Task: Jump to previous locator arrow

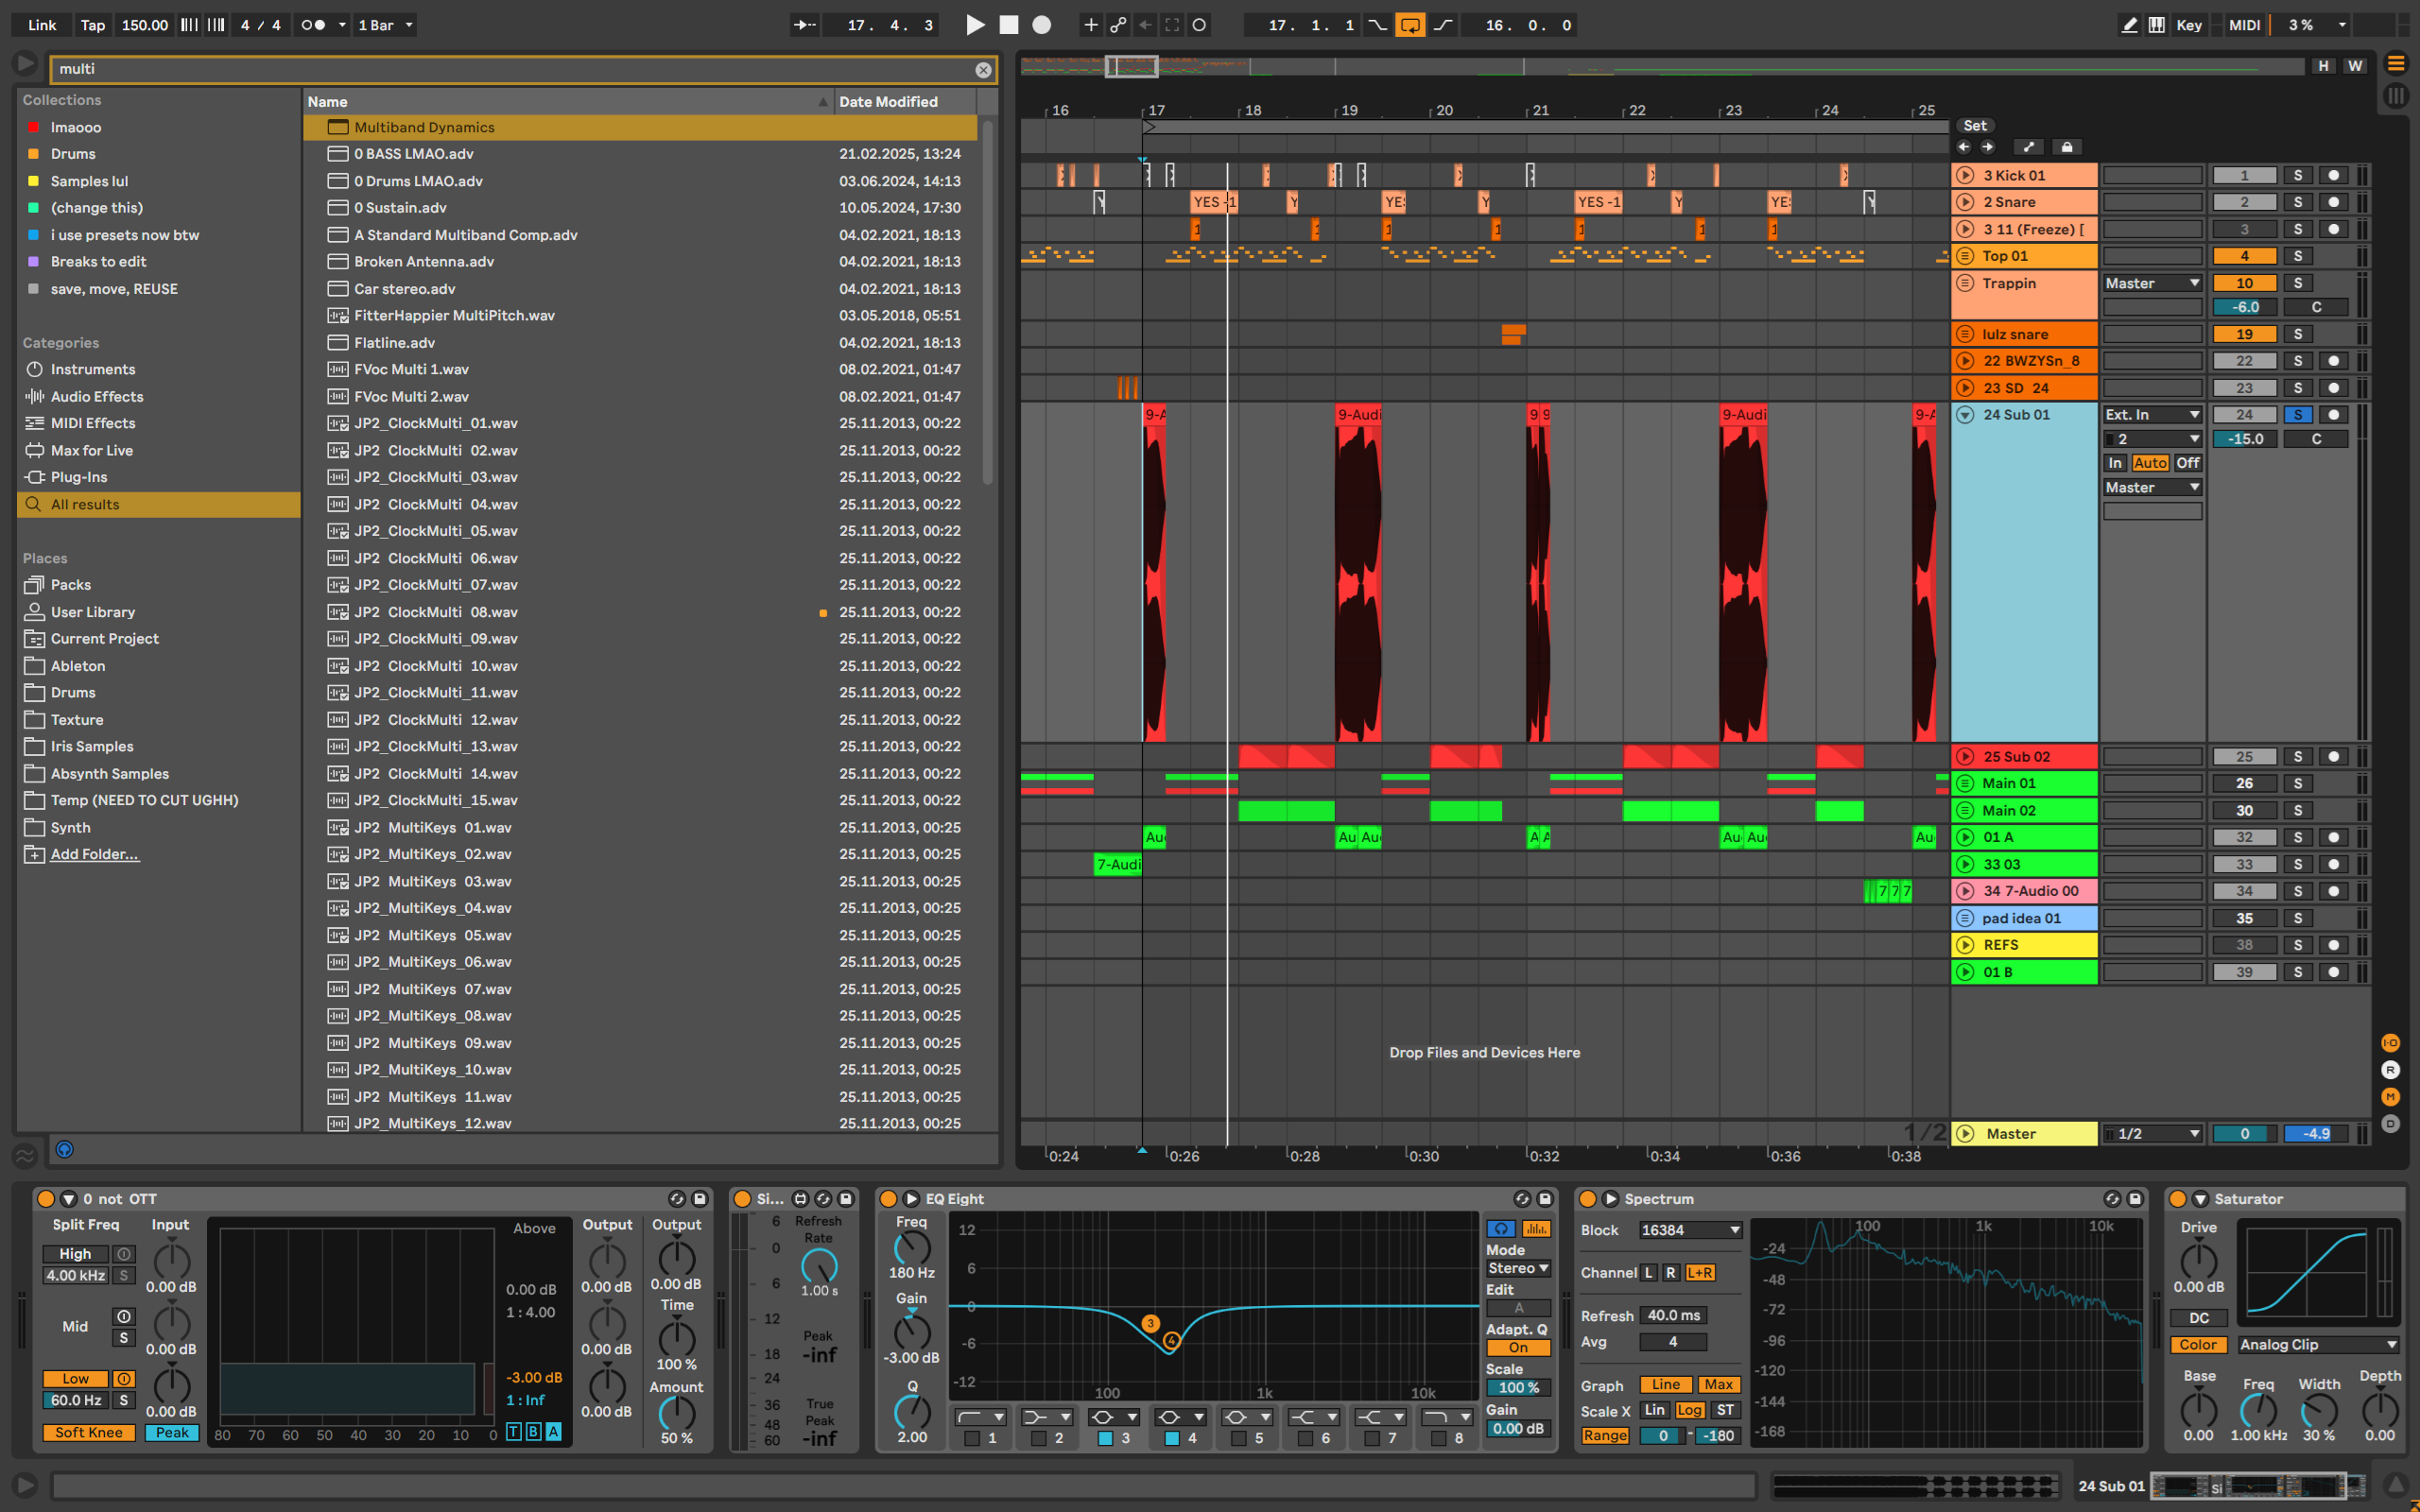Action: (1964, 147)
